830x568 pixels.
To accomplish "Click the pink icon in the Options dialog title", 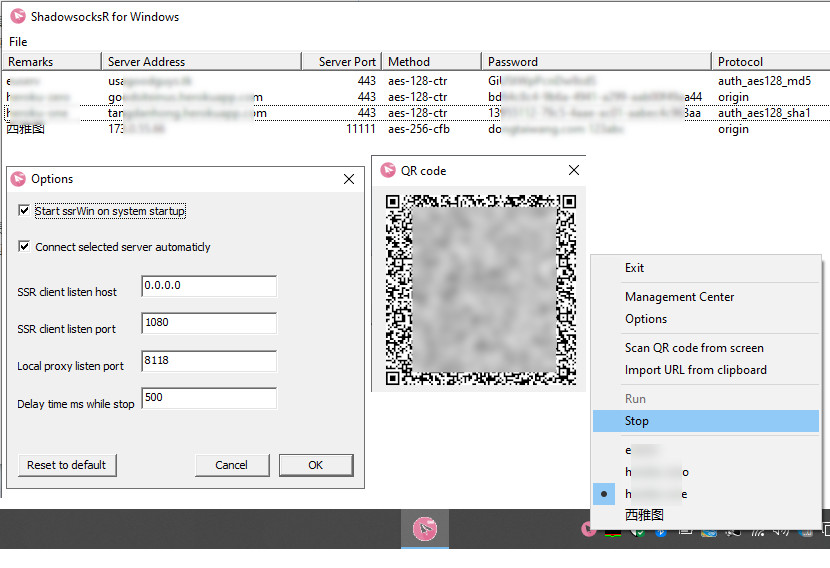I will [18, 179].
